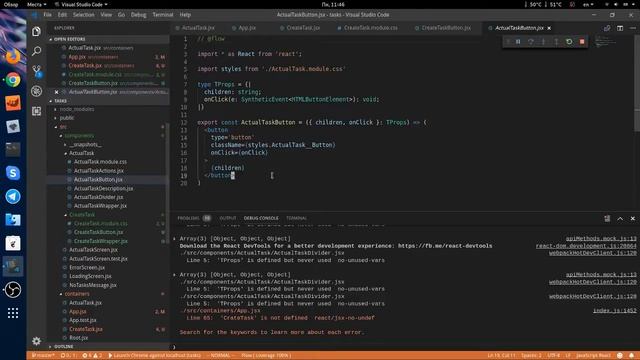
Task: Open the Extensions view in activity bar
Action: coord(36,111)
